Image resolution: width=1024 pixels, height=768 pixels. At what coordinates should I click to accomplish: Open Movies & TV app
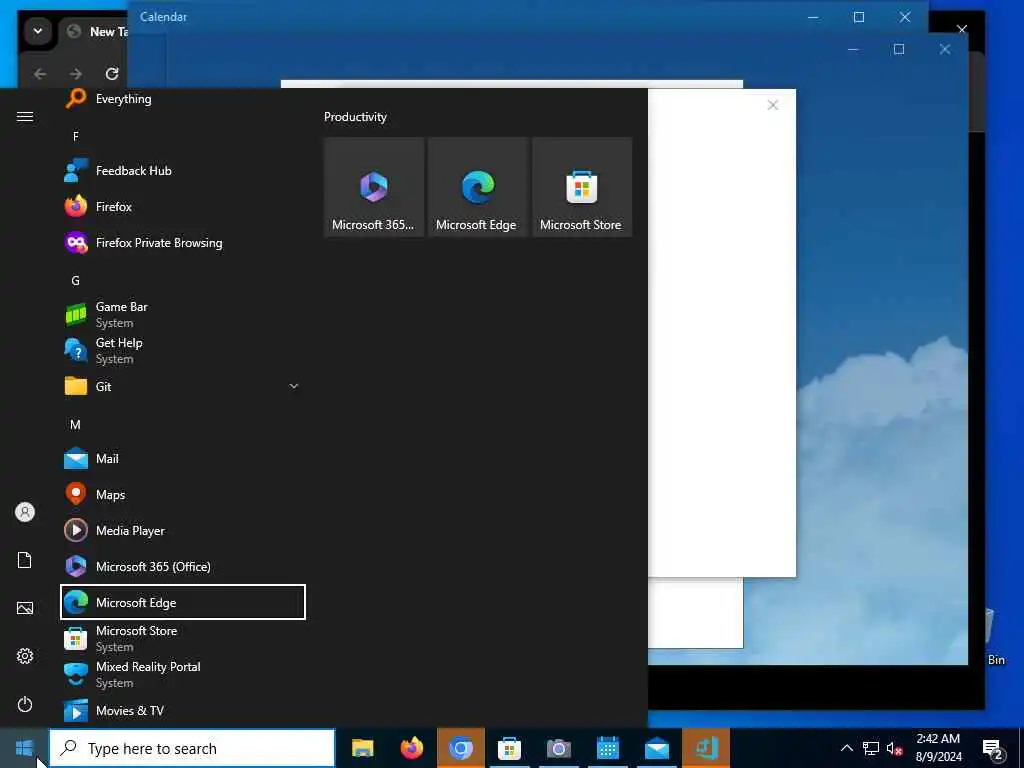183,711
